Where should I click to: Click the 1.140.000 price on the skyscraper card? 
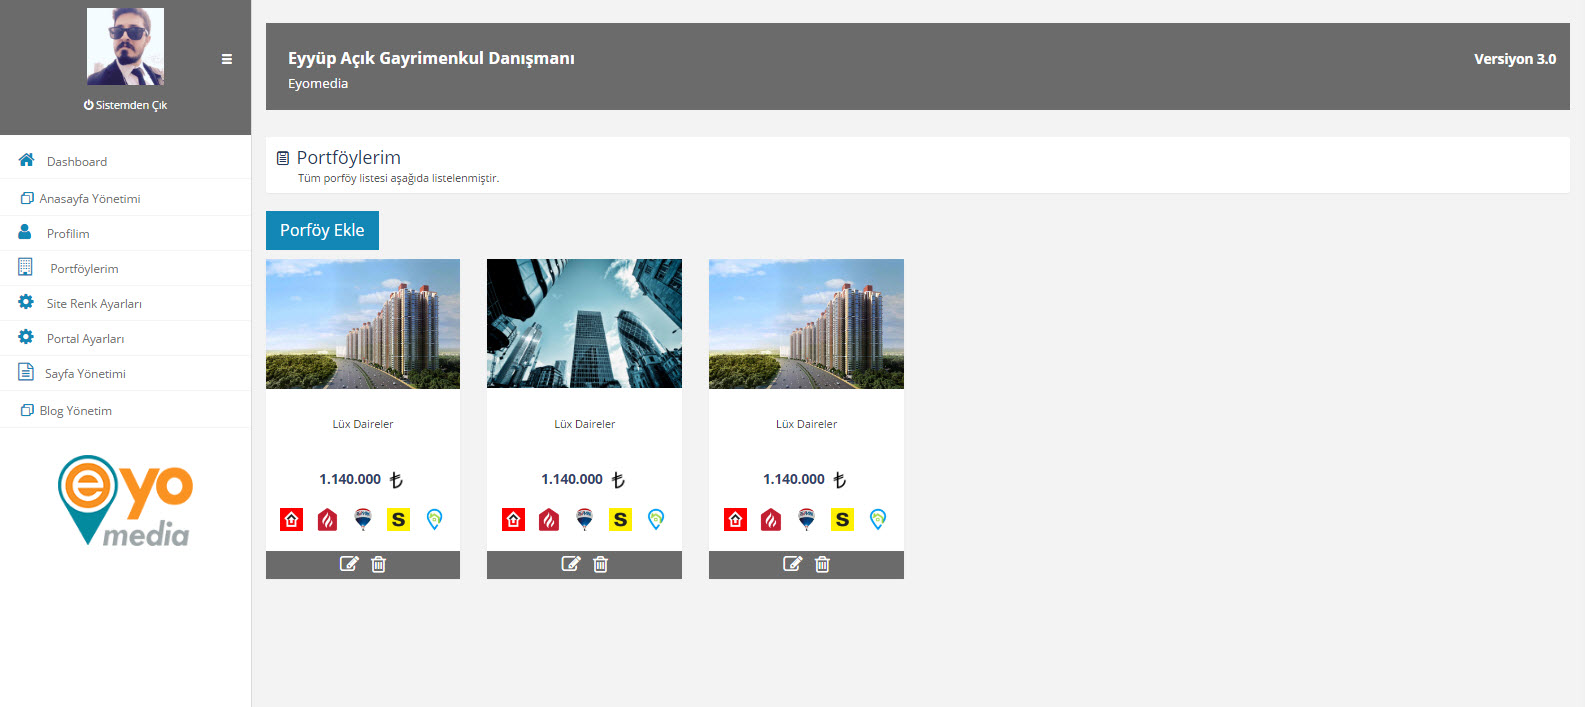pyautogui.click(x=572, y=479)
